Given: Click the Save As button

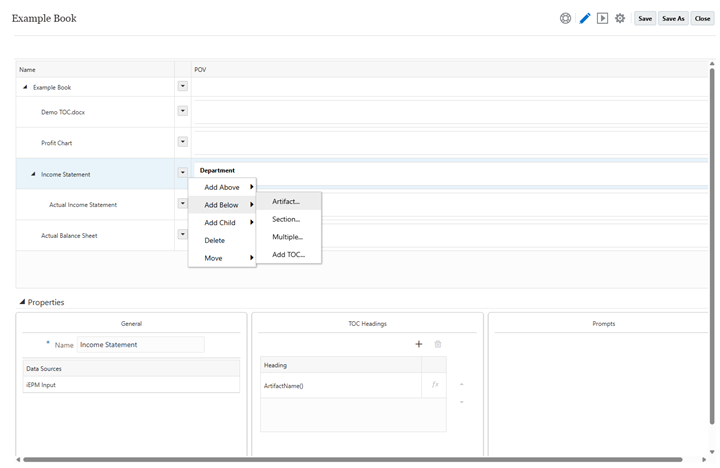Looking at the screenshot, I should tap(673, 18).
